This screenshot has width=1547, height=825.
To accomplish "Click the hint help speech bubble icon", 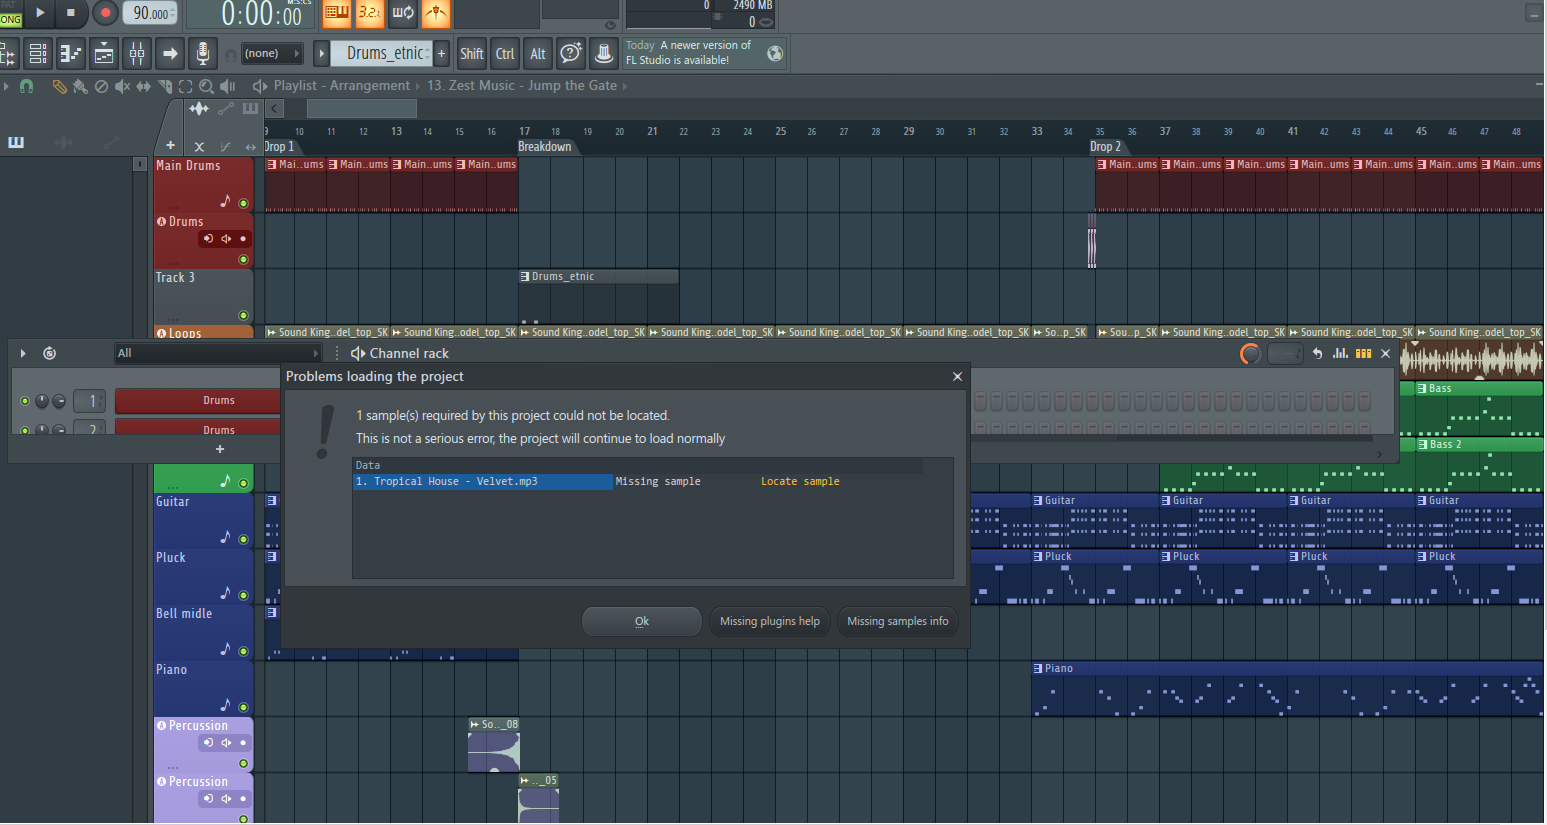I will 571,53.
